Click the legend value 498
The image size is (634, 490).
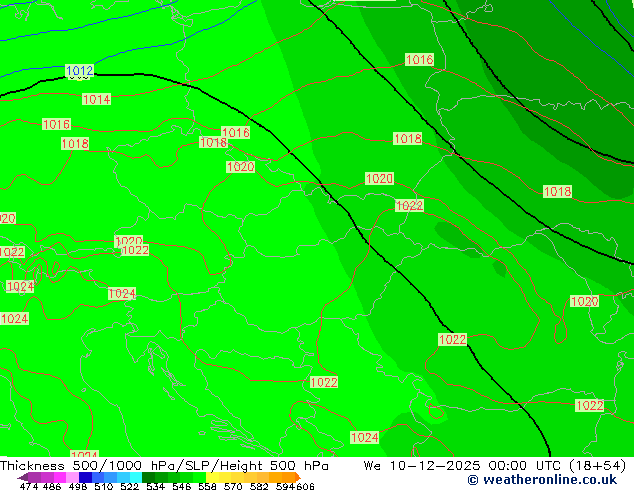(x=78, y=486)
